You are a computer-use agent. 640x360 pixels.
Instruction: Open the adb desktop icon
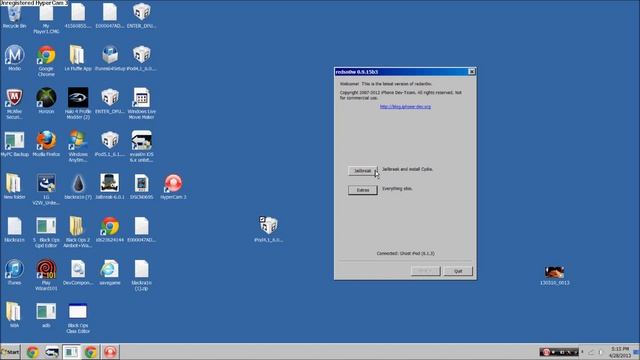(46, 315)
